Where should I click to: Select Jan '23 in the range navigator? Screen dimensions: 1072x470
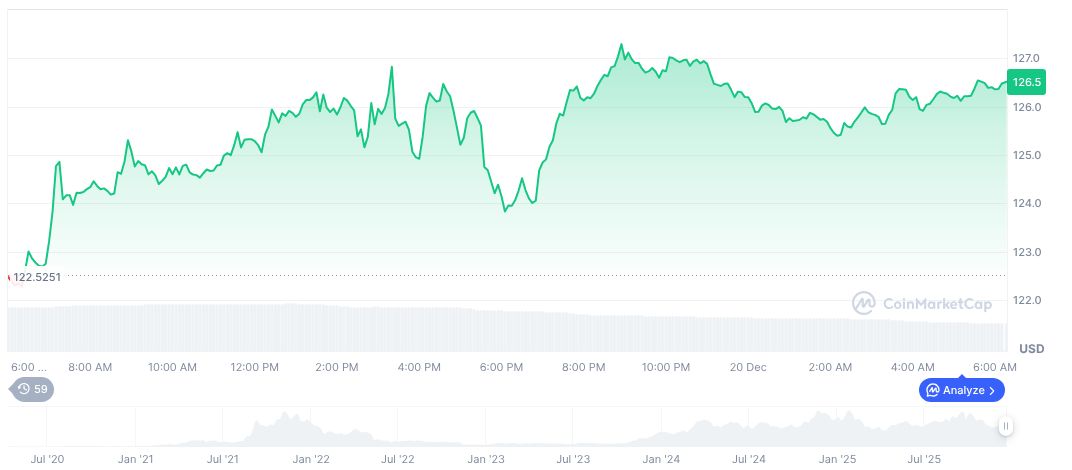click(x=487, y=459)
